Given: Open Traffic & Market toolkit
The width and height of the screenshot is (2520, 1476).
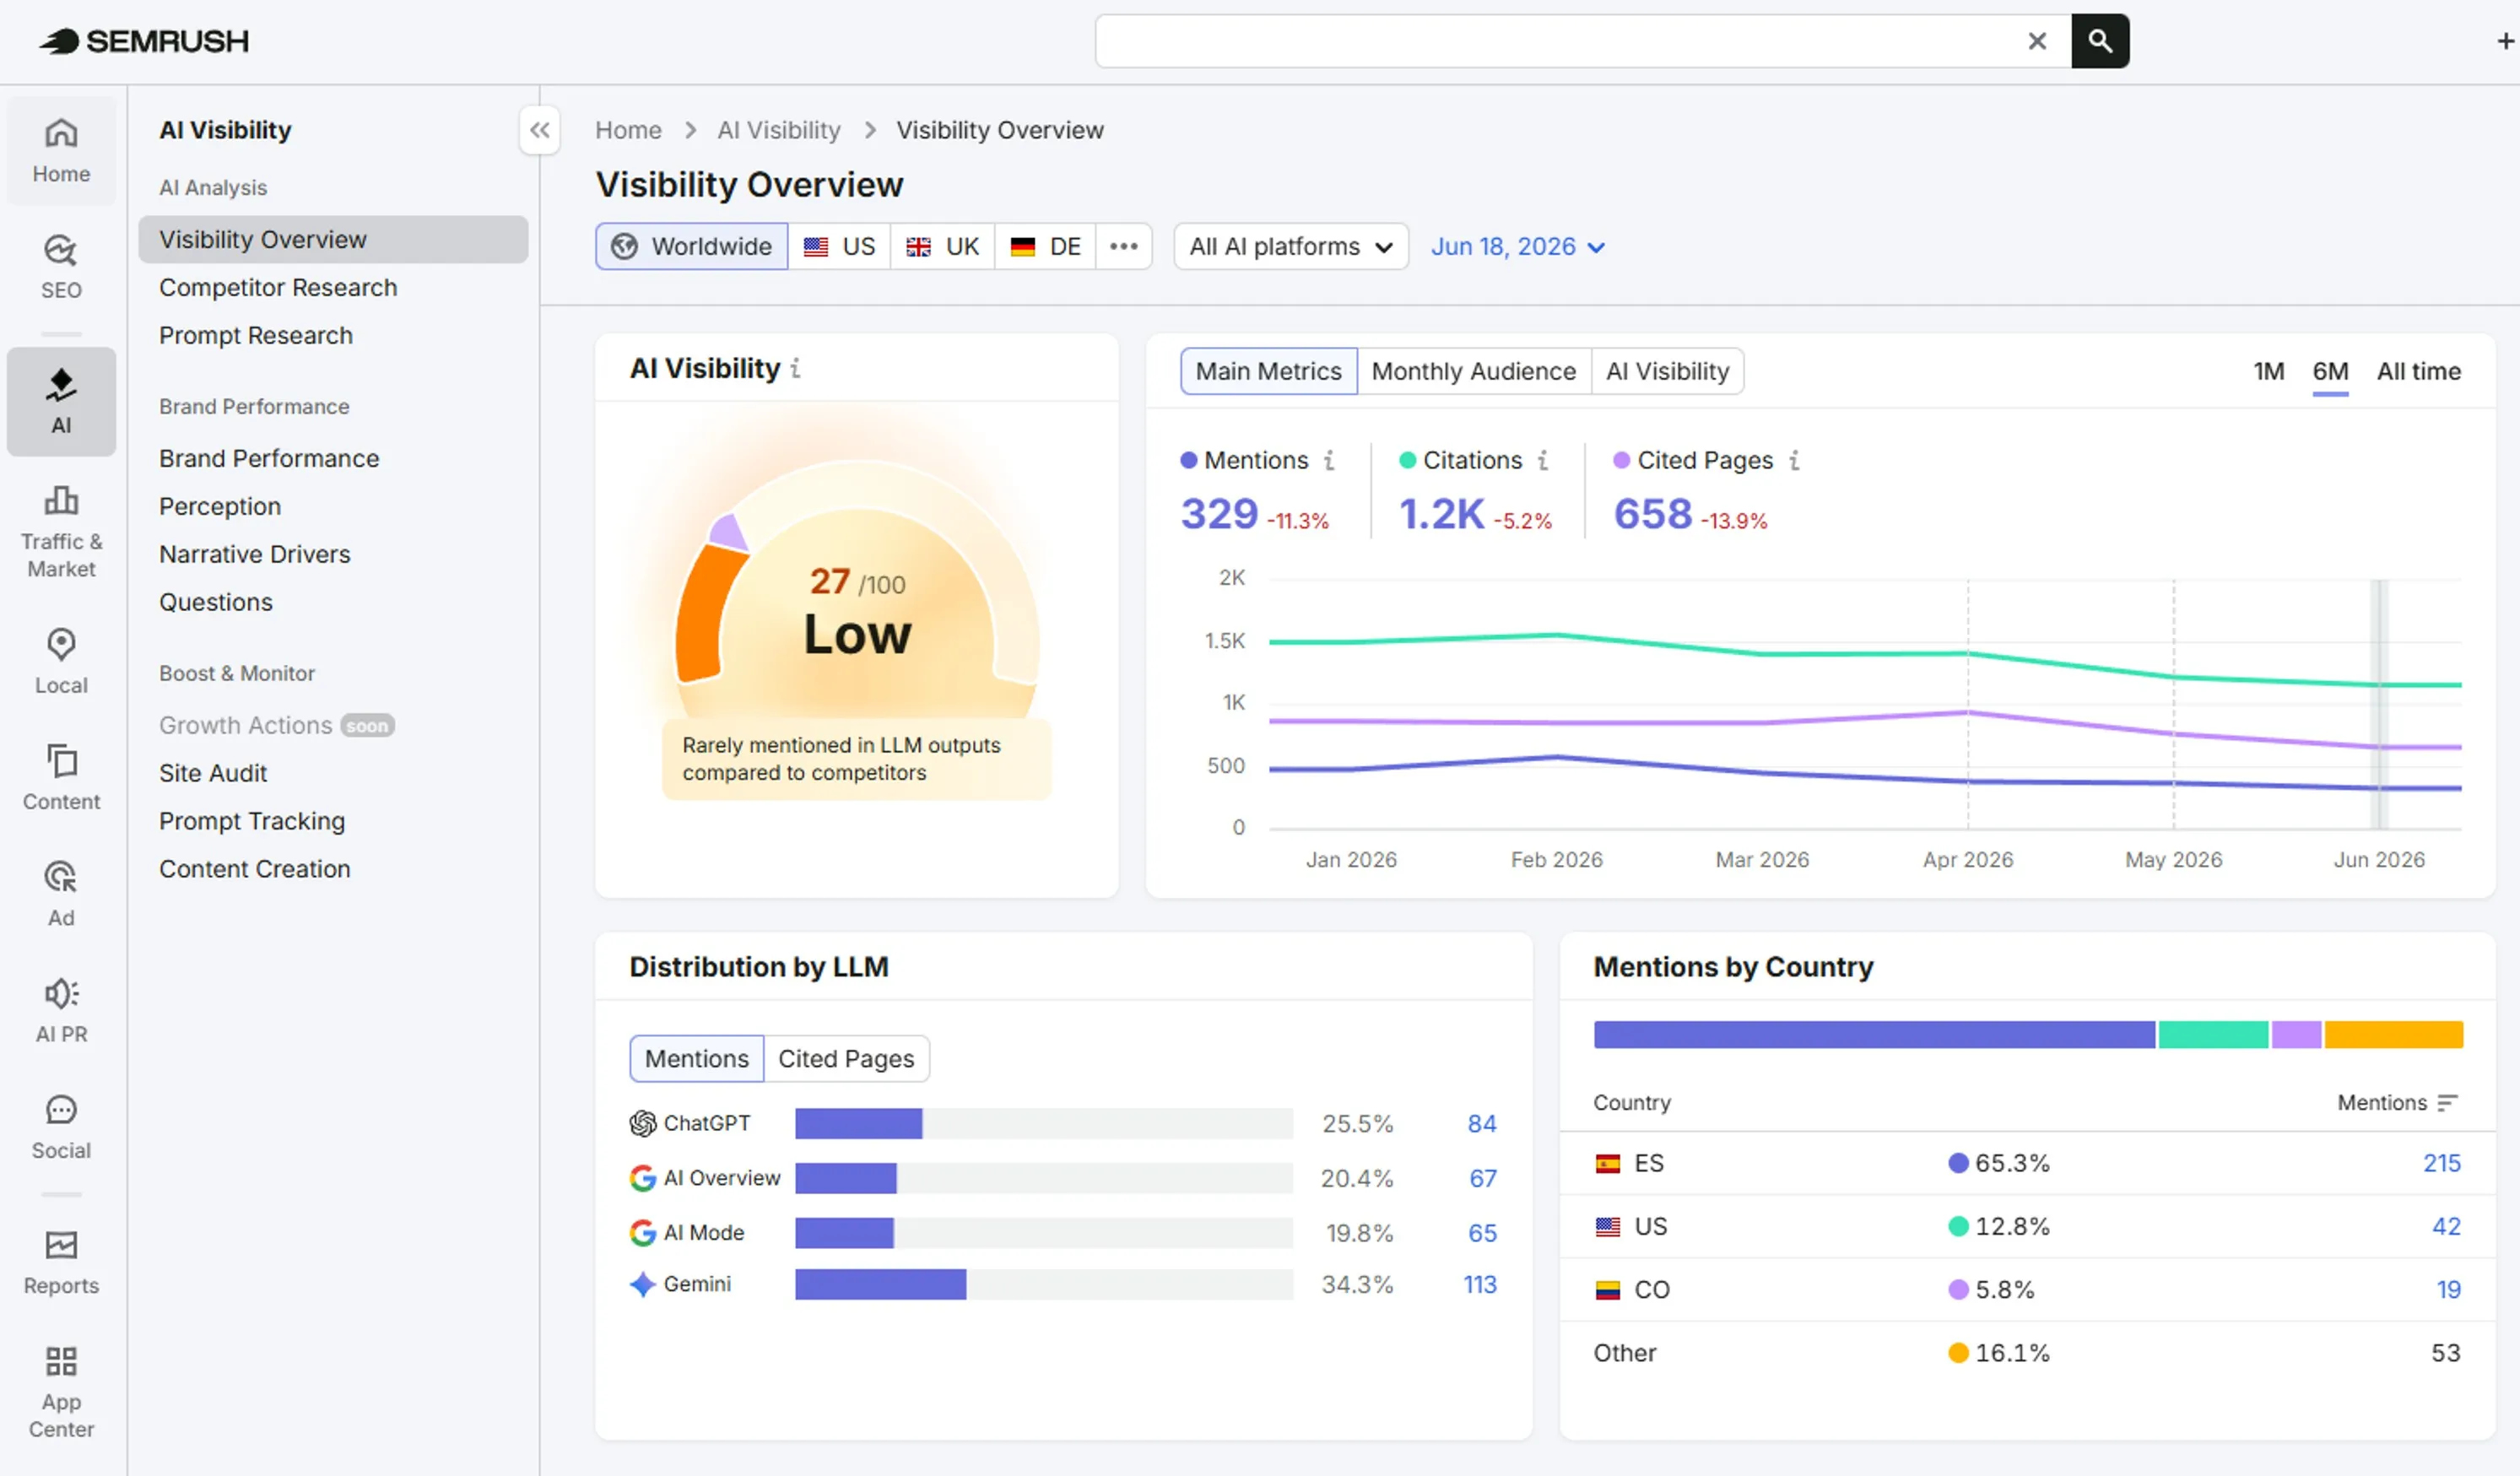Looking at the screenshot, I should tap(61, 532).
